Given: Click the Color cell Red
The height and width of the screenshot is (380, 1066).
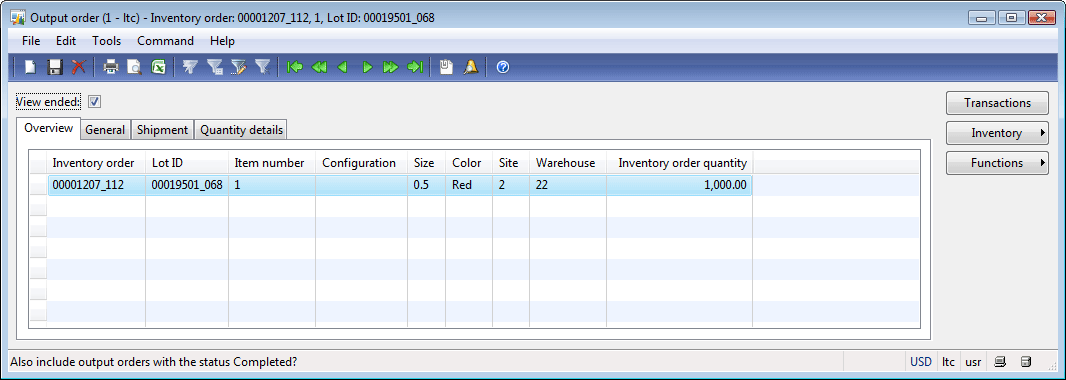Looking at the screenshot, I should 468,185.
